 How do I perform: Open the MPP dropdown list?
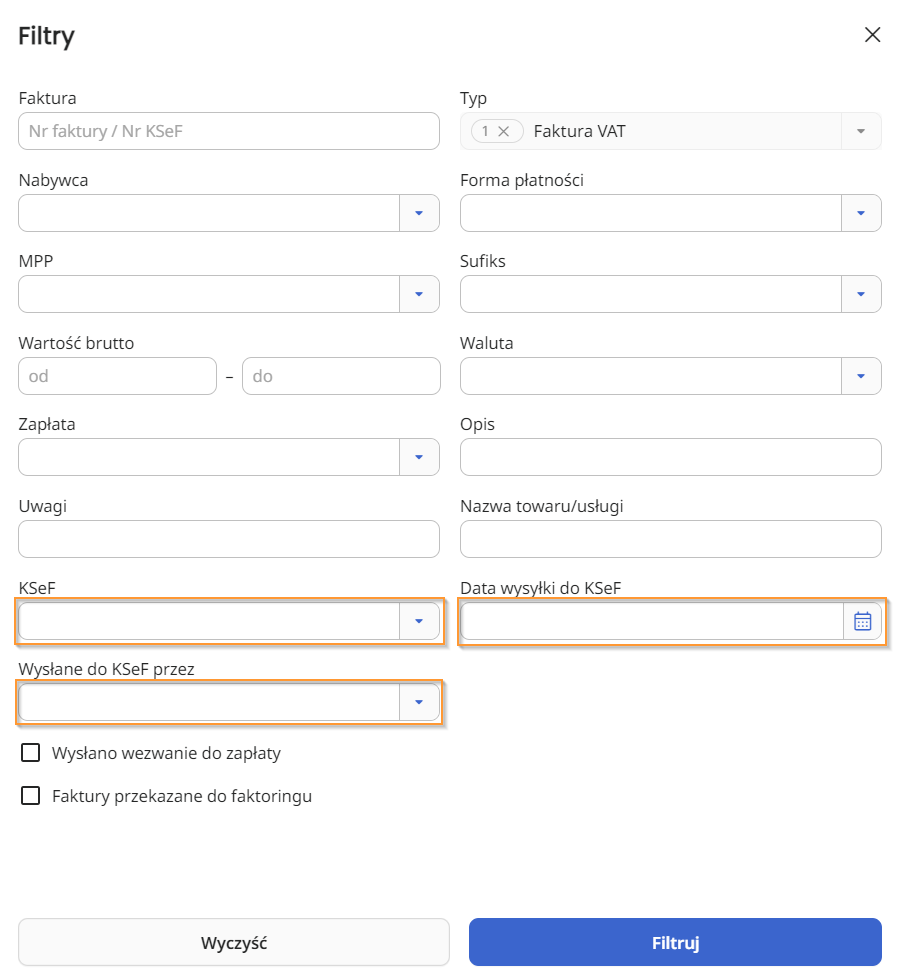click(x=419, y=294)
